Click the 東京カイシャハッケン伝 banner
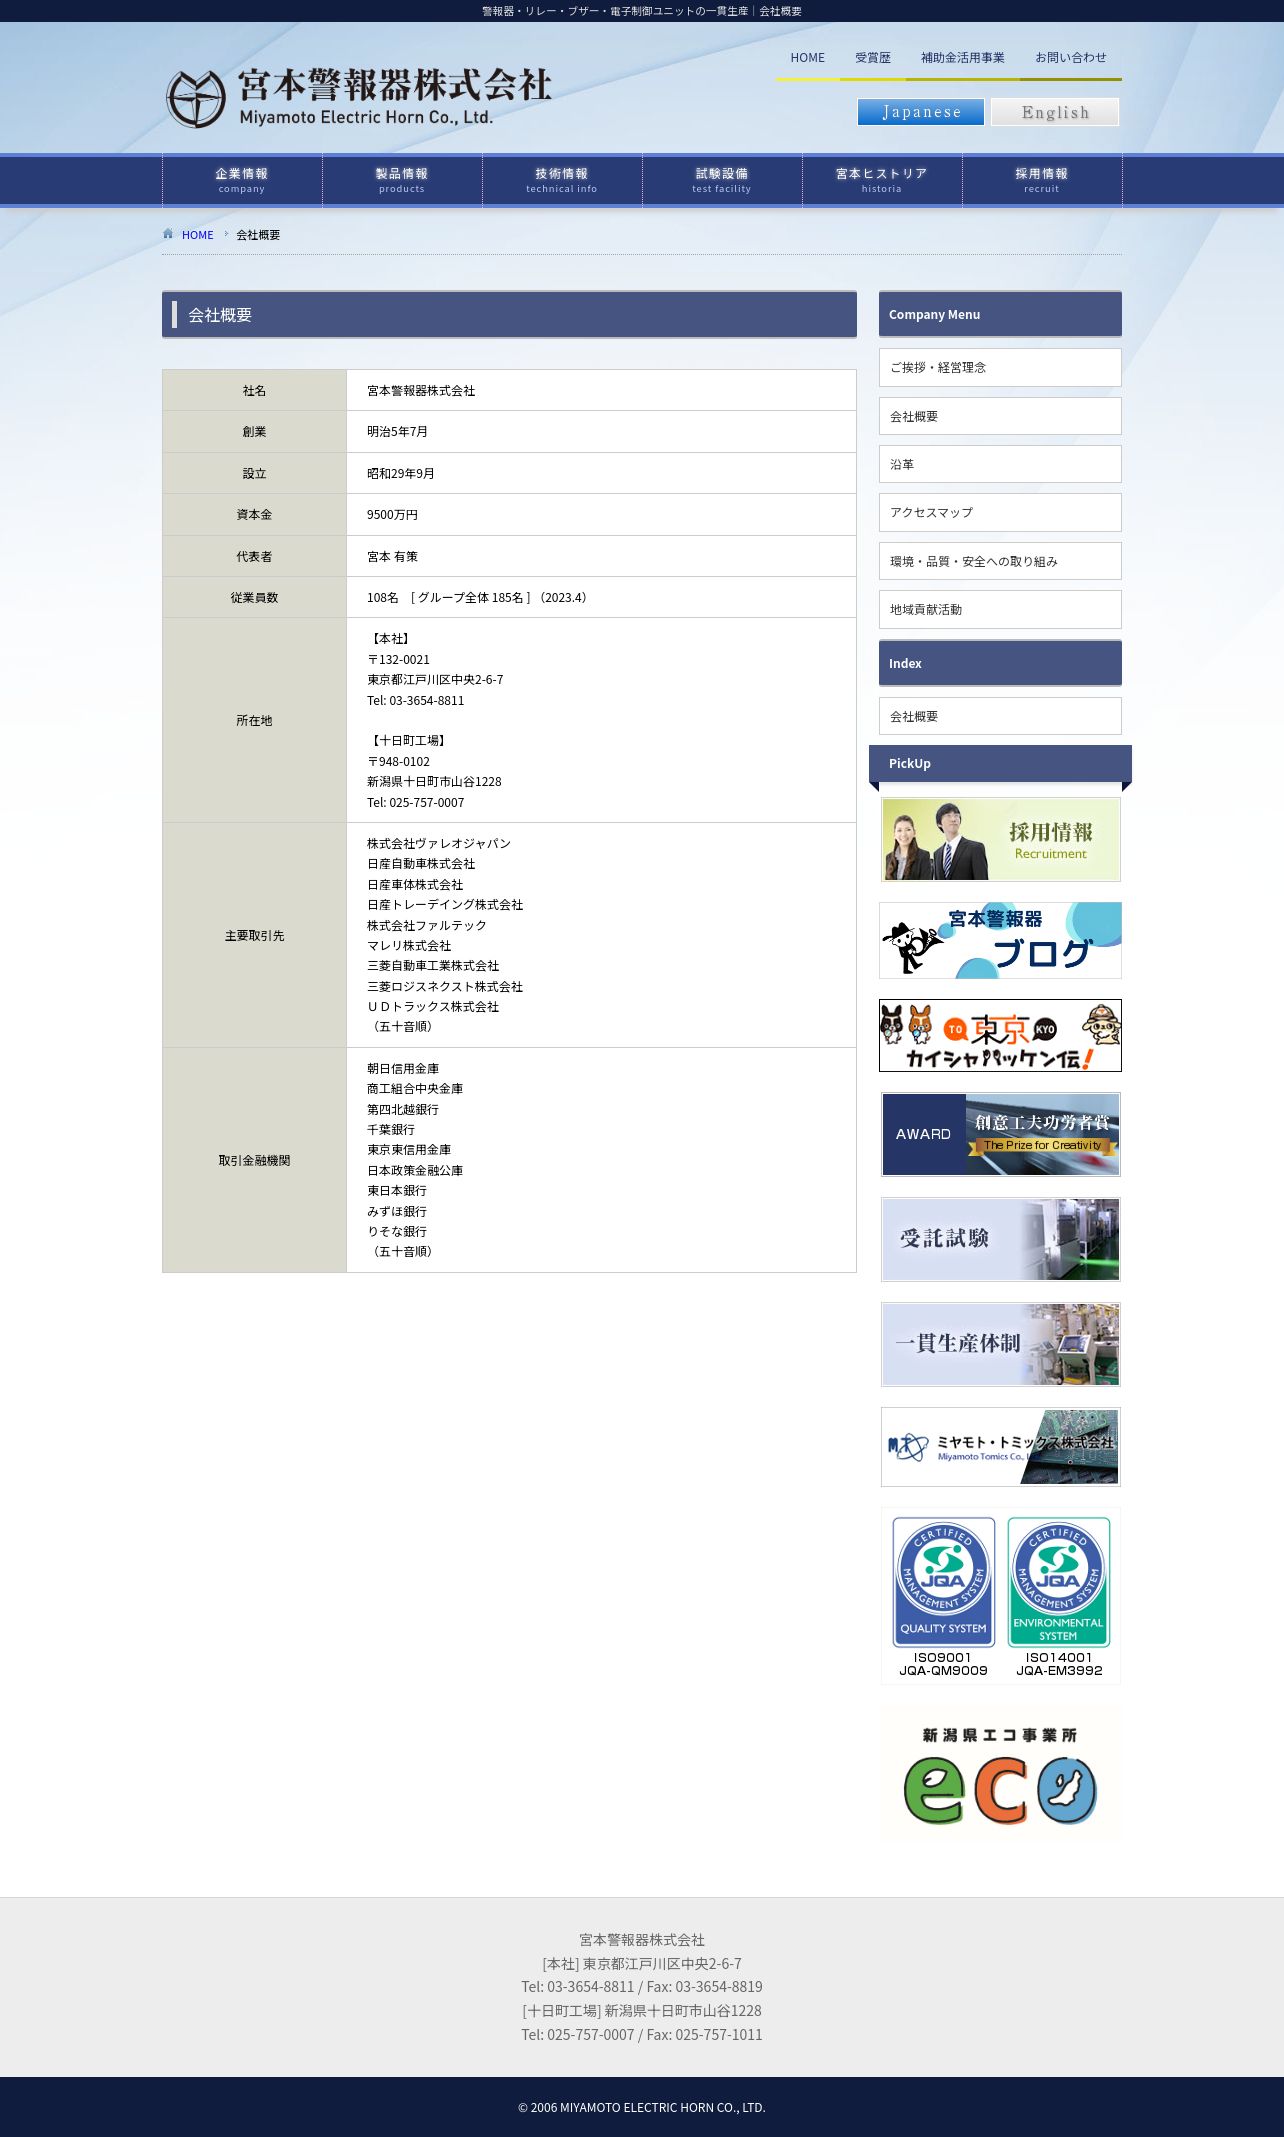Viewport: 1284px width, 2137px height. [x=1000, y=1035]
